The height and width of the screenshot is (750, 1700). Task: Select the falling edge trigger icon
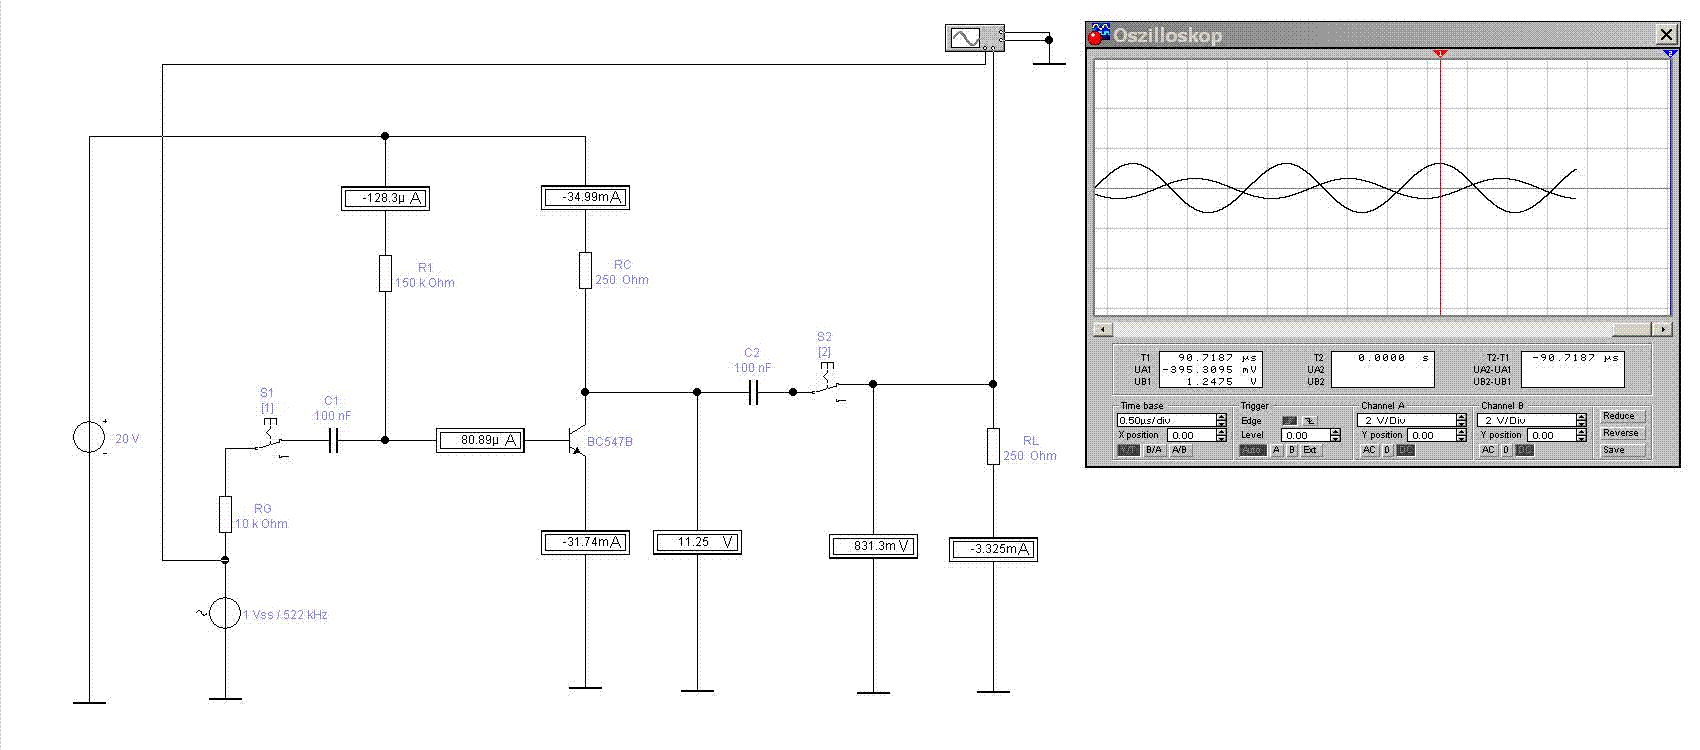[1310, 421]
